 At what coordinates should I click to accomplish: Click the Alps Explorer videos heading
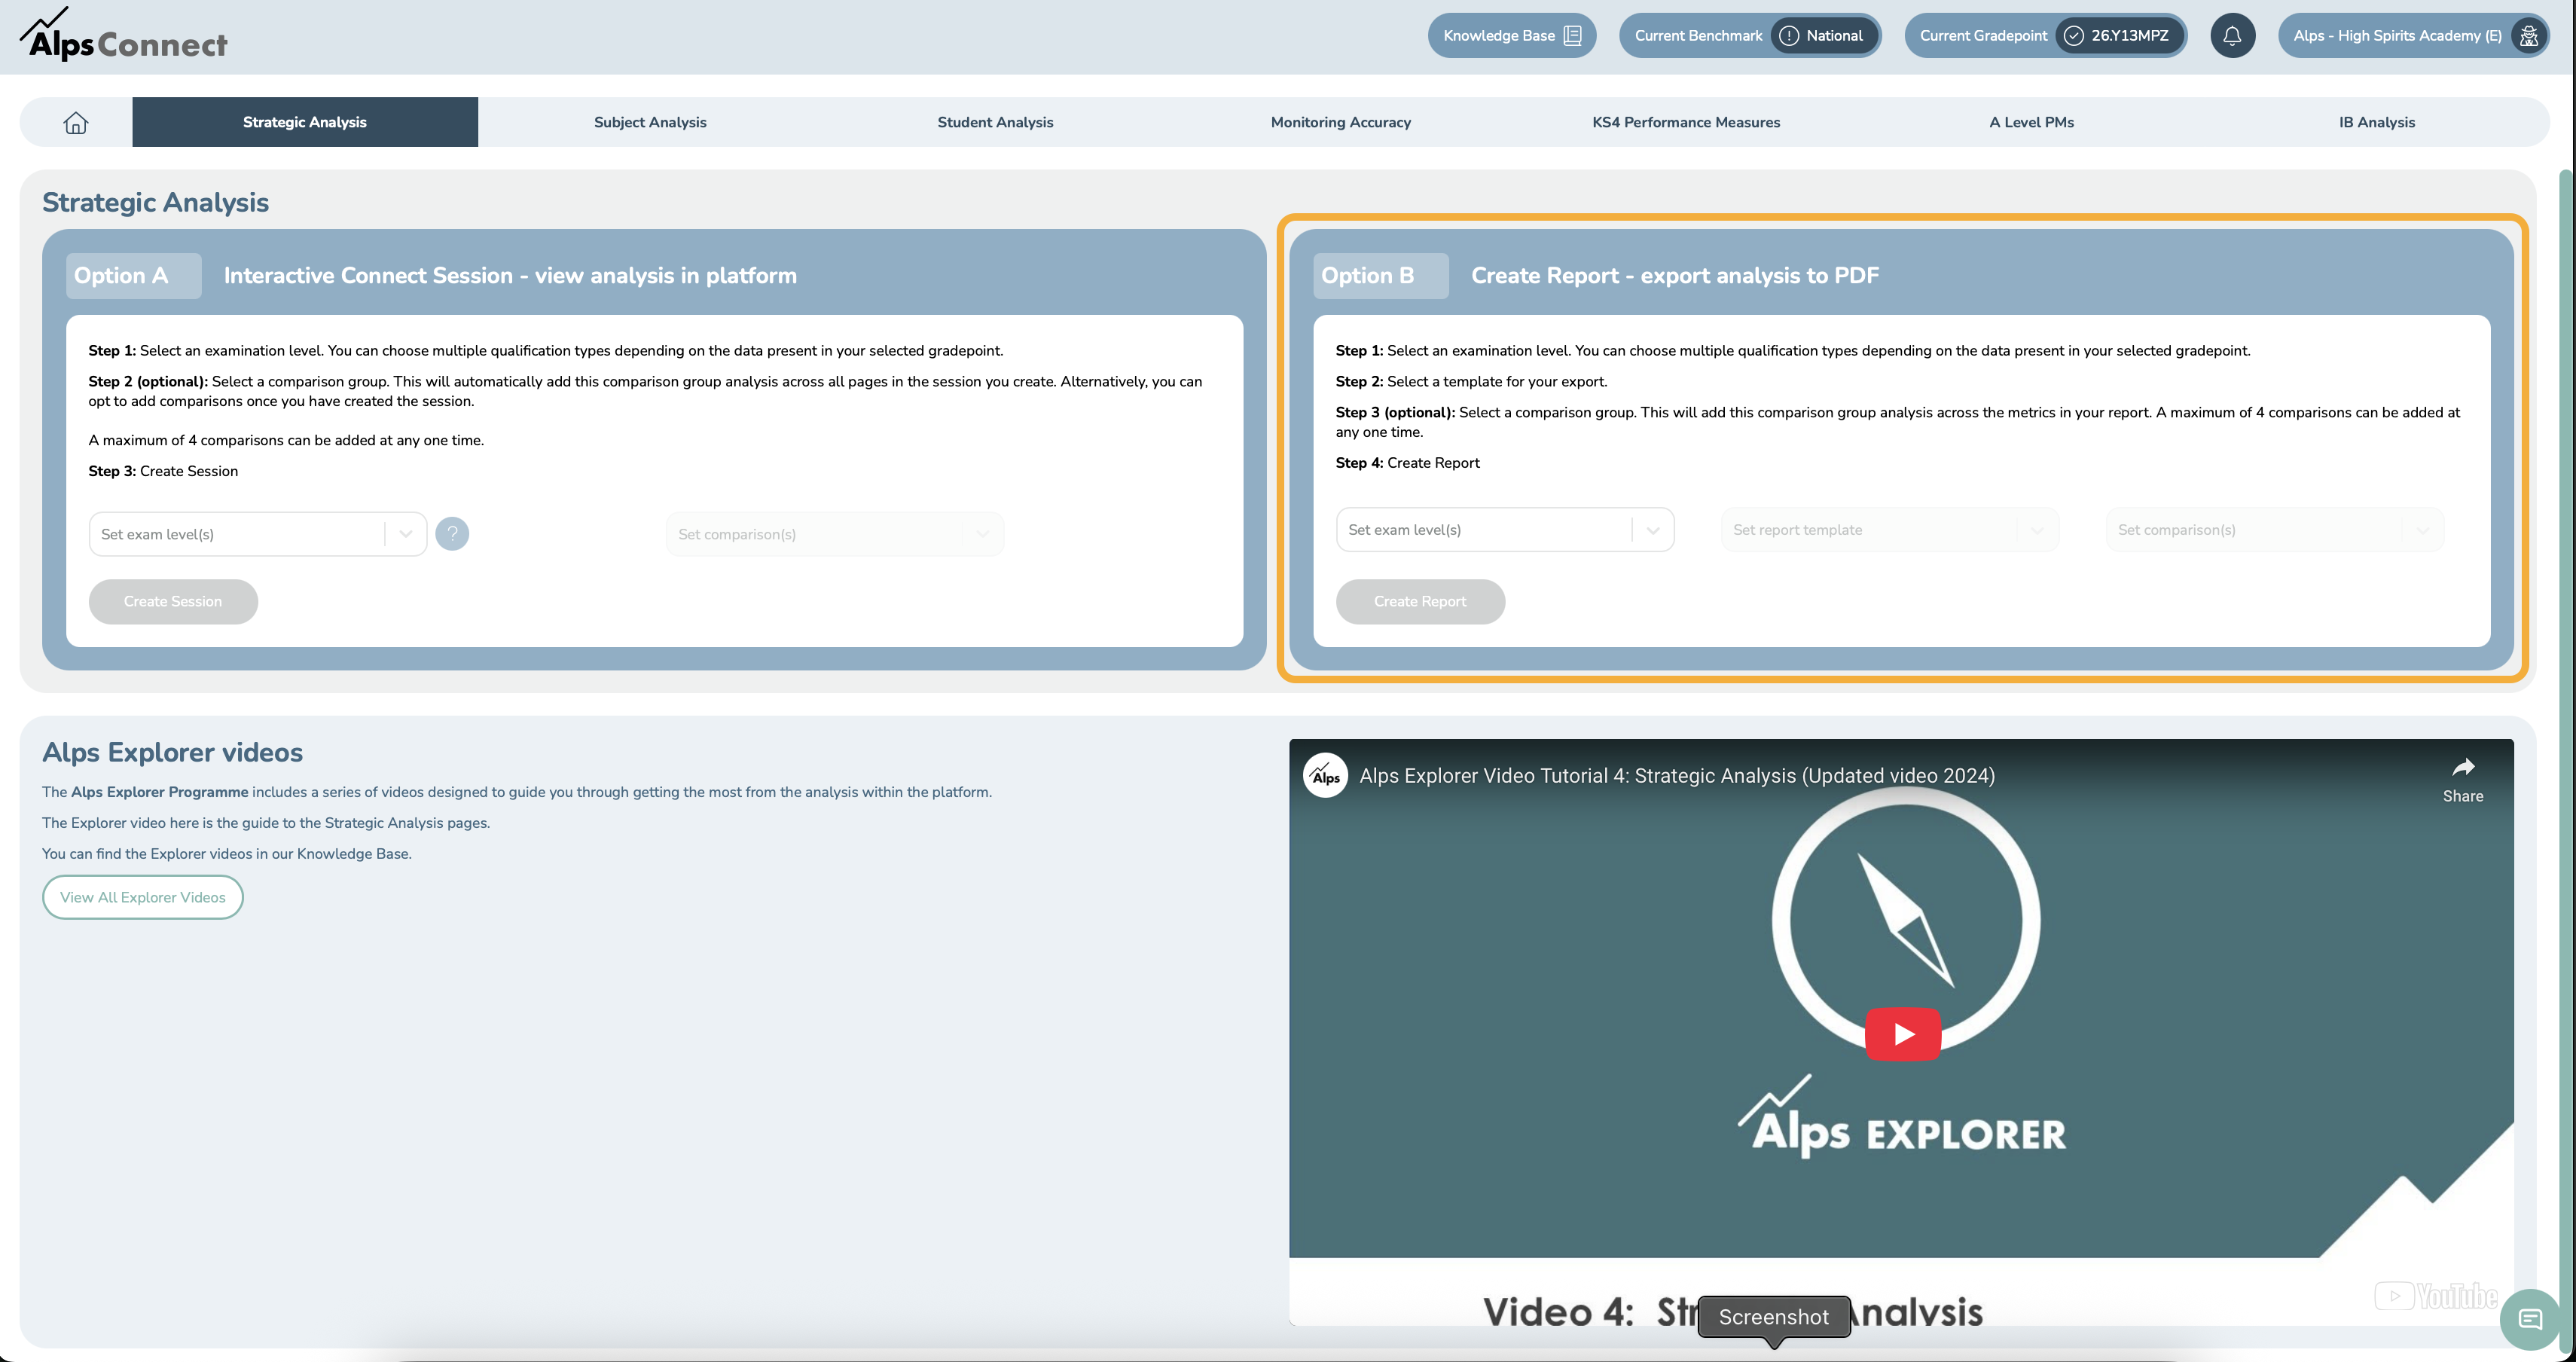[x=172, y=752]
